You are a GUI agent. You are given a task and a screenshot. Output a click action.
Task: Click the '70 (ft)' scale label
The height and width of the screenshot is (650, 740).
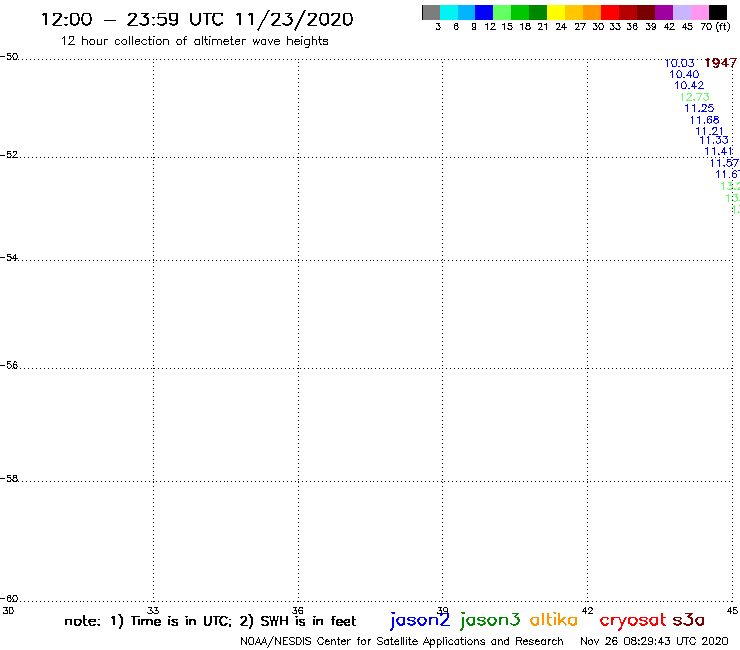(x=715, y=27)
